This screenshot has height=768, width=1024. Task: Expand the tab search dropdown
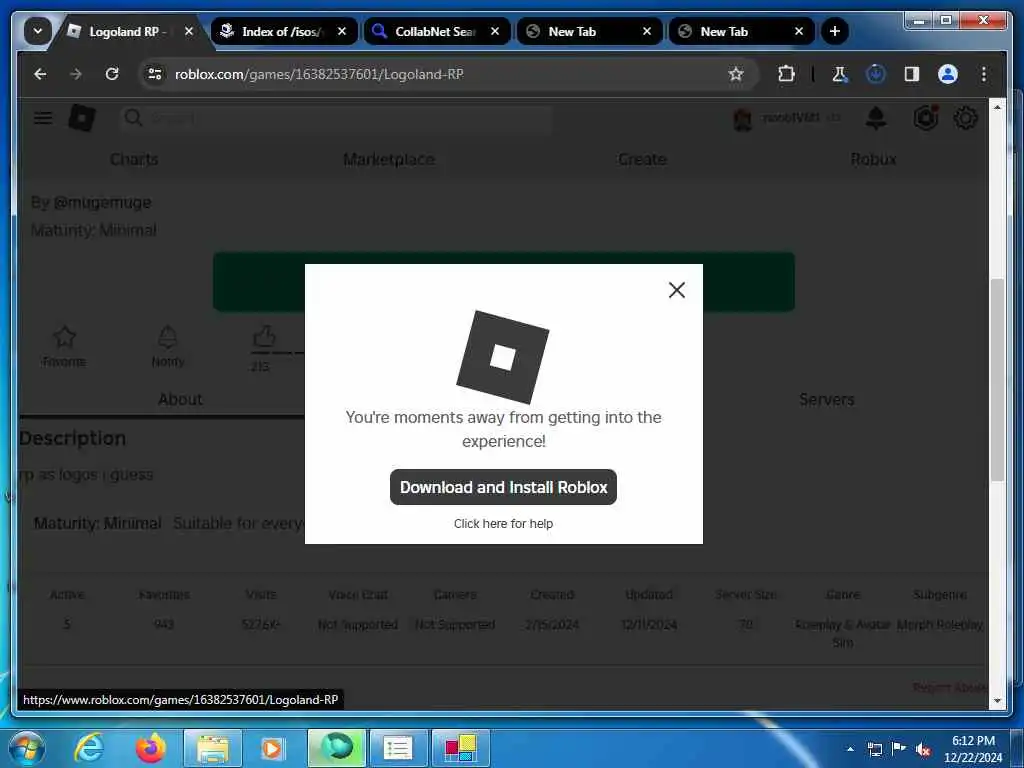point(37,31)
